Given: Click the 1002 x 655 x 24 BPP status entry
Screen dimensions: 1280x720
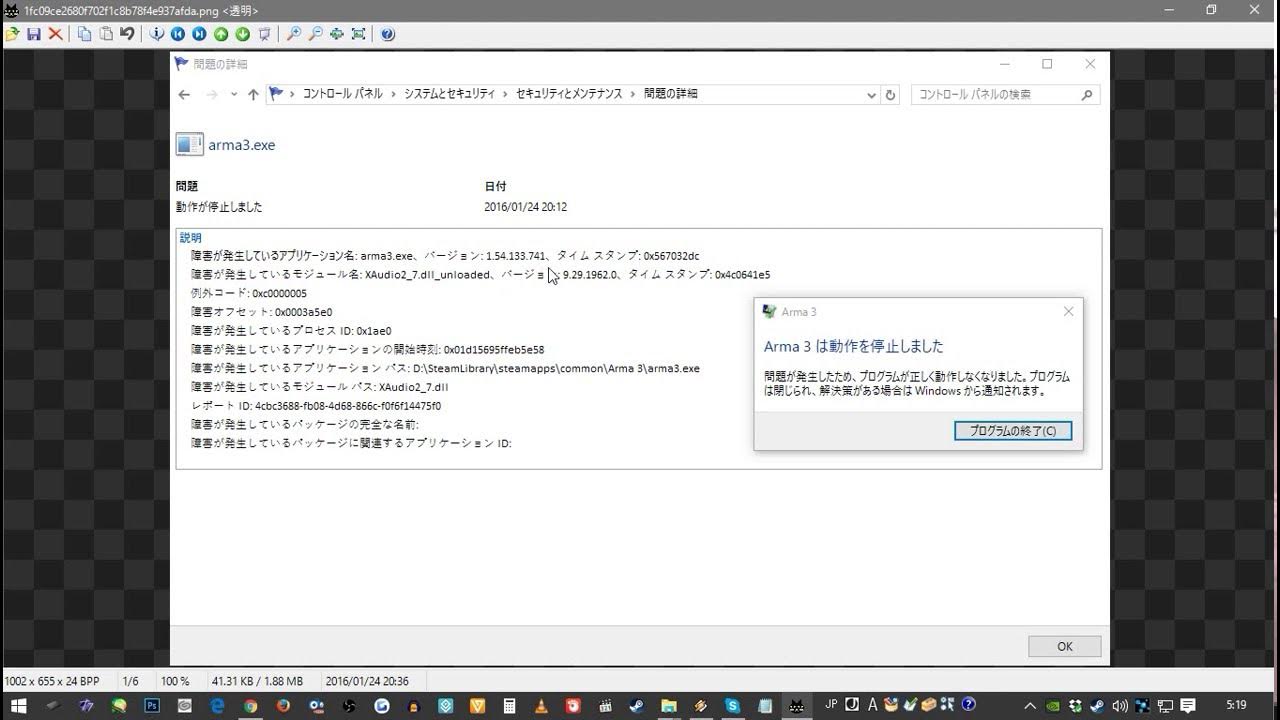Looking at the screenshot, I should tap(52, 681).
